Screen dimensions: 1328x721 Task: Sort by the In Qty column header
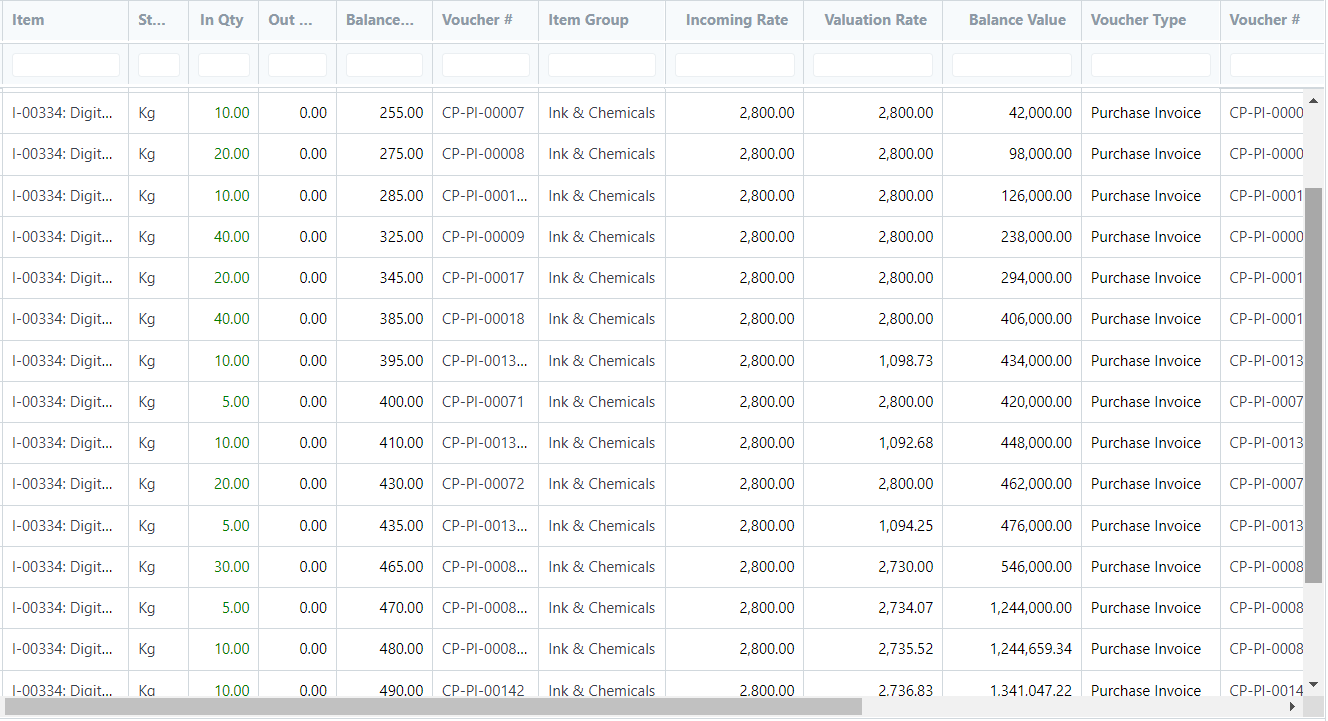click(x=222, y=20)
